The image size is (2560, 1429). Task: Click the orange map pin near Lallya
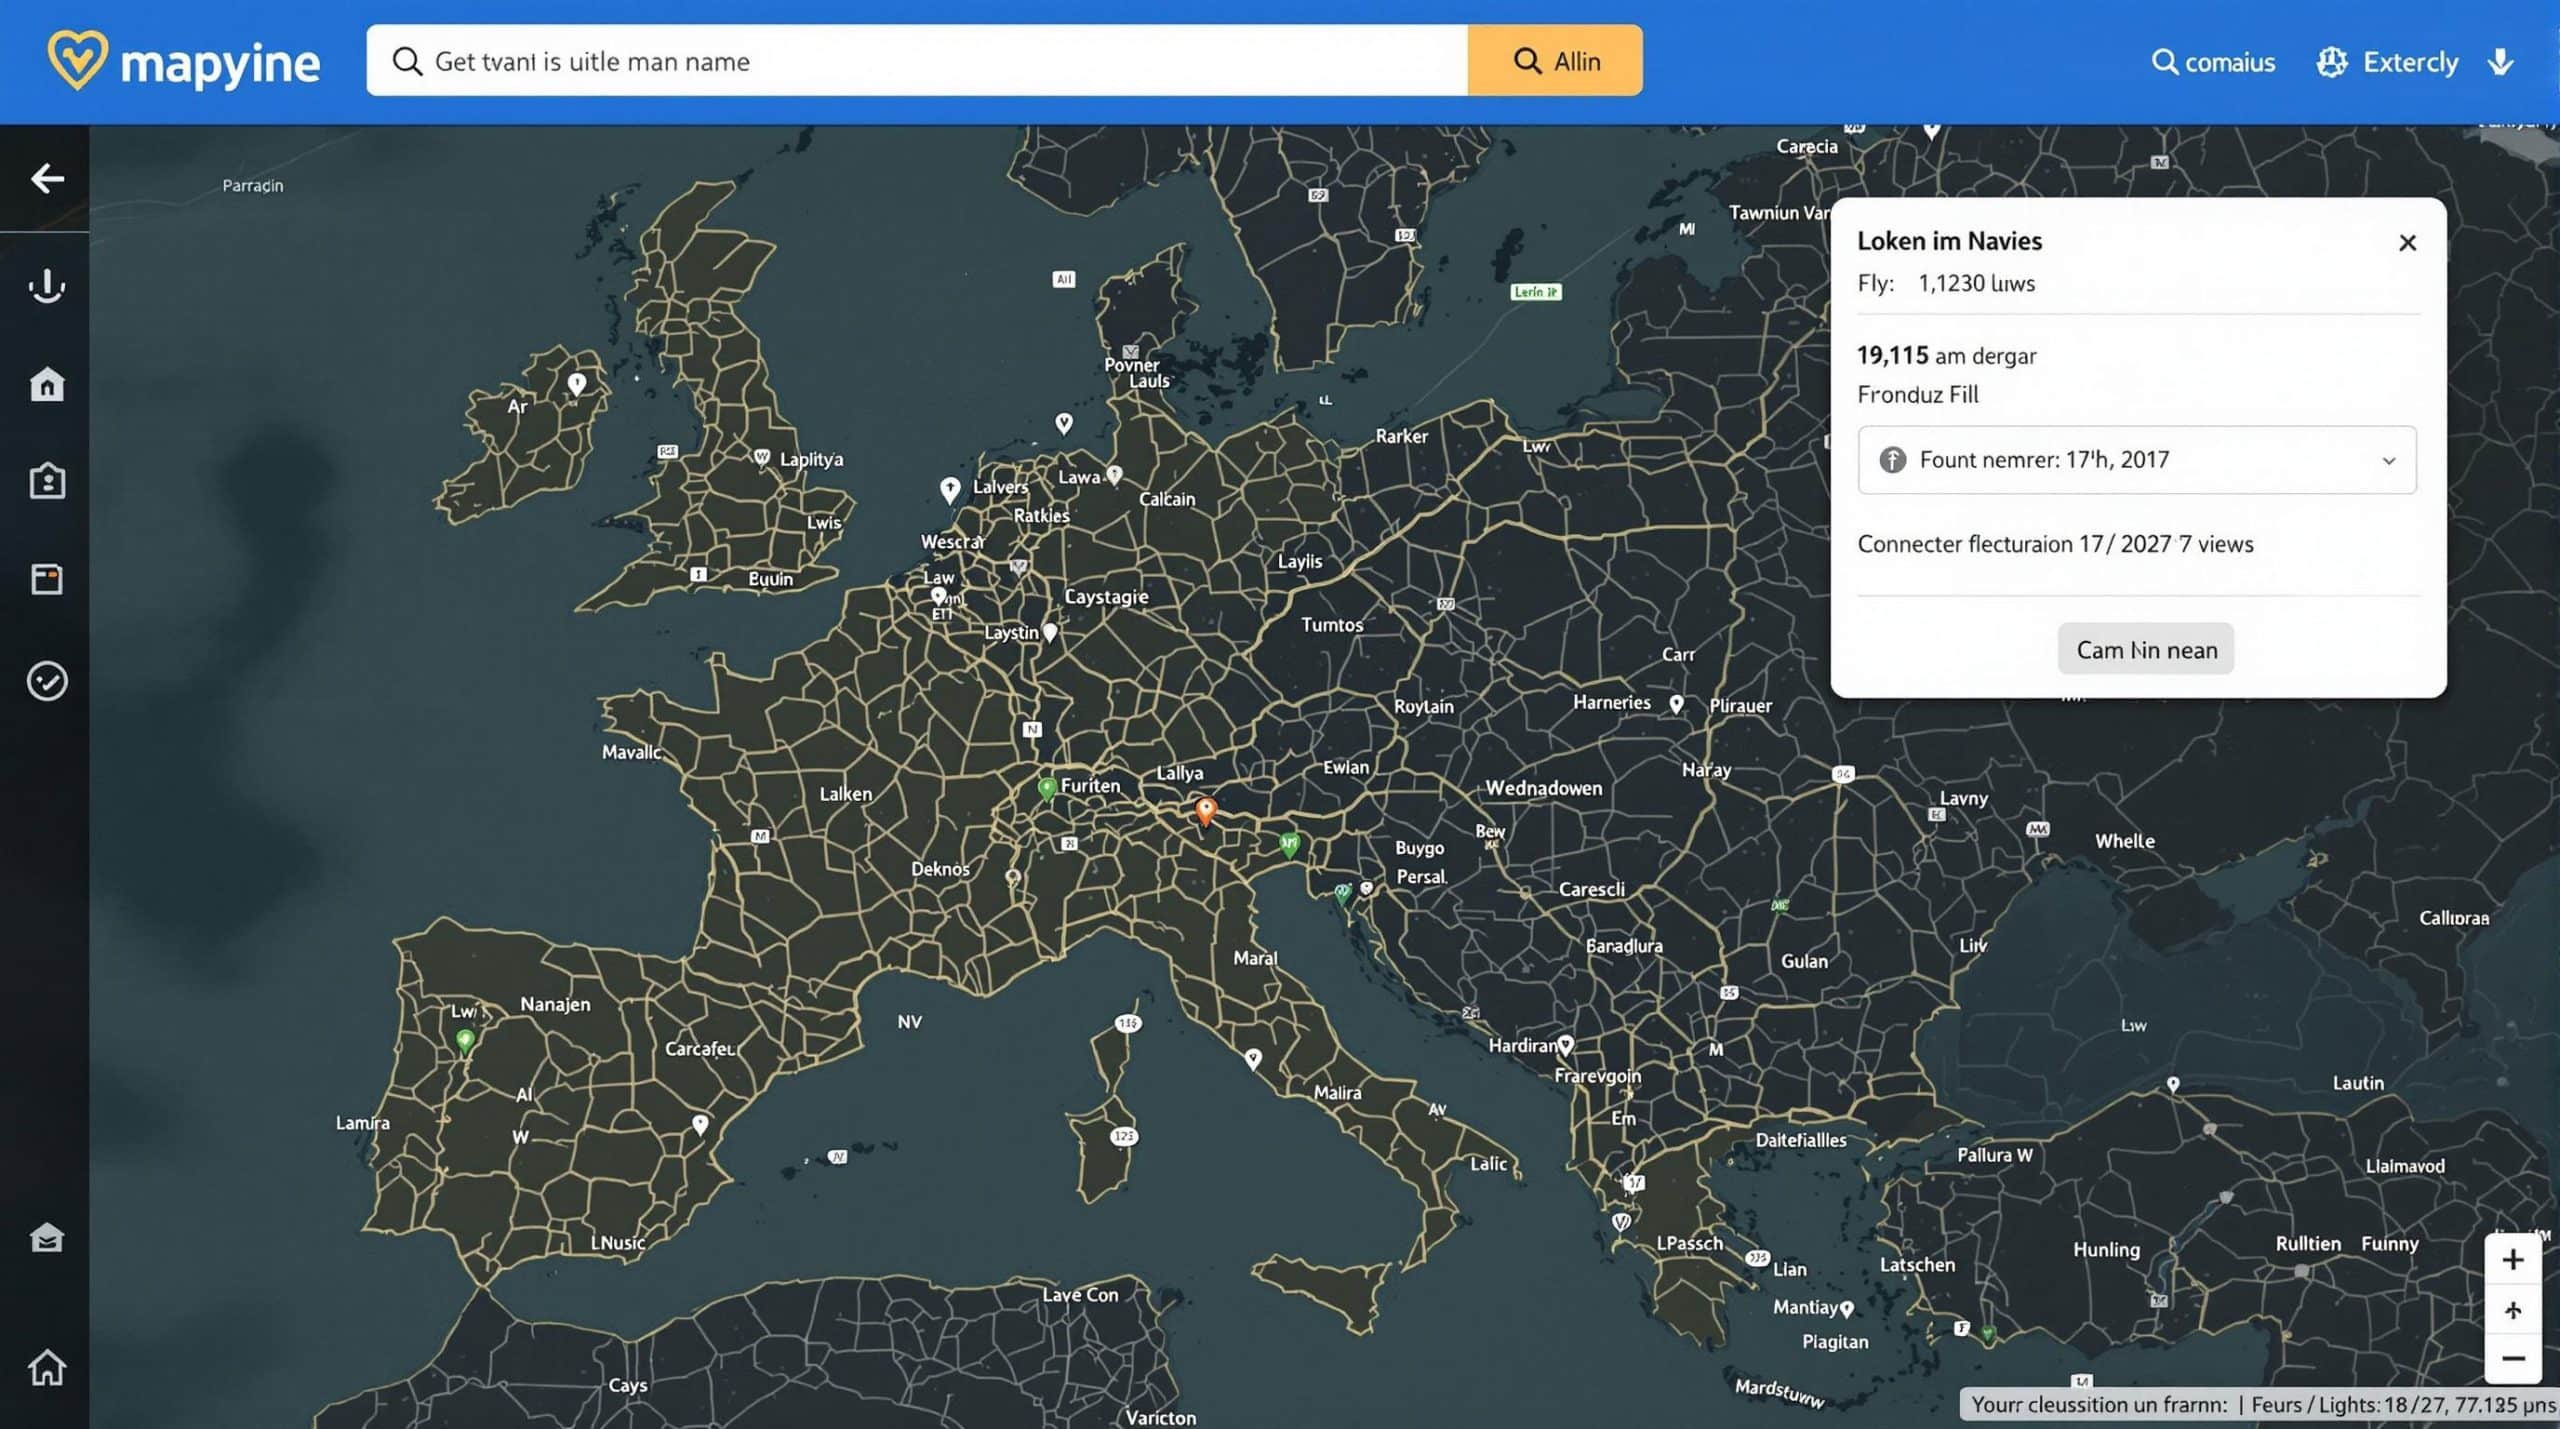pos(1206,811)
